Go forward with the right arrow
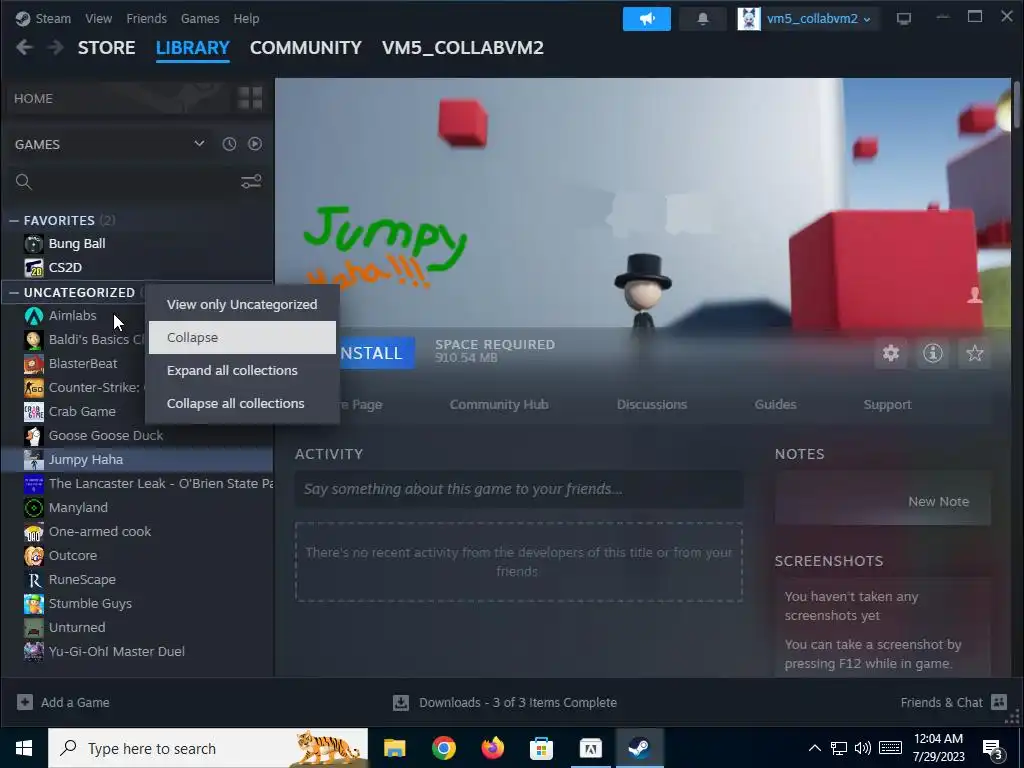1024x768 pixels. pos(56,48)
